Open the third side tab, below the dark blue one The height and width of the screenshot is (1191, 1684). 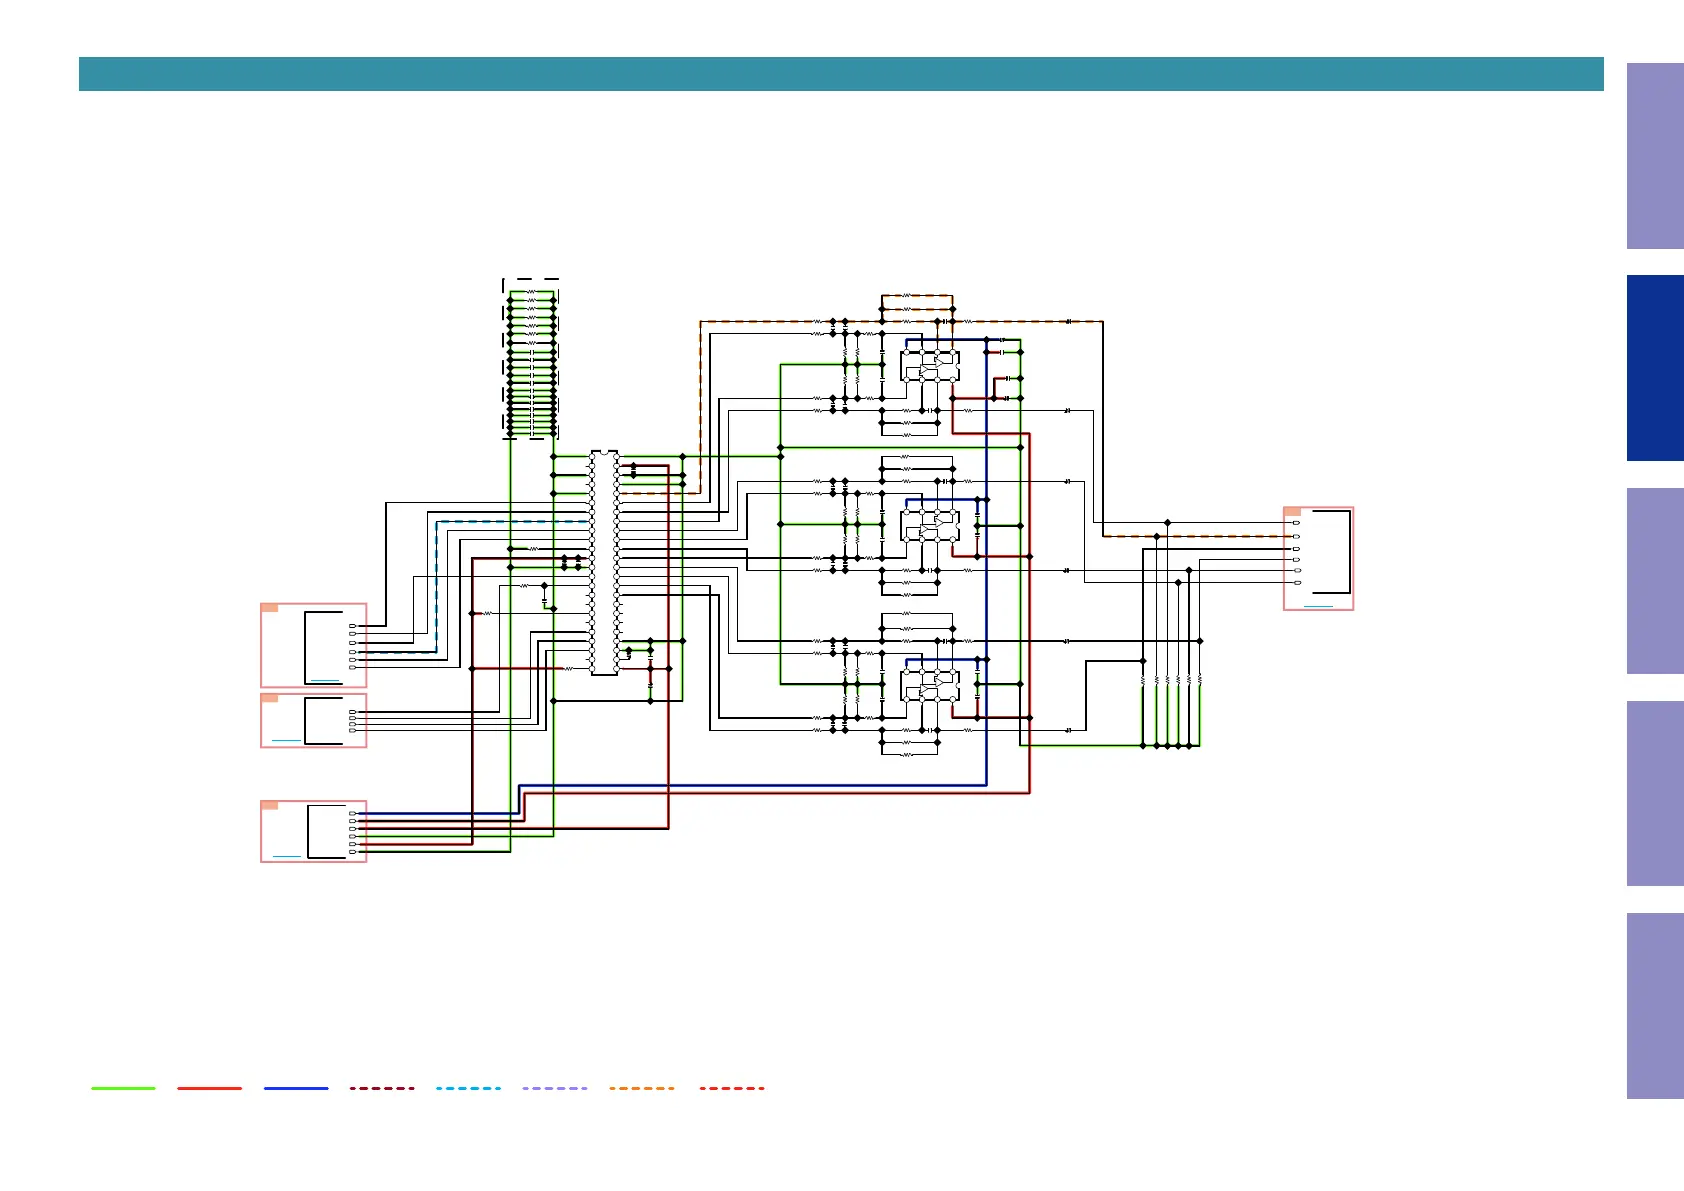[1655, 581]
